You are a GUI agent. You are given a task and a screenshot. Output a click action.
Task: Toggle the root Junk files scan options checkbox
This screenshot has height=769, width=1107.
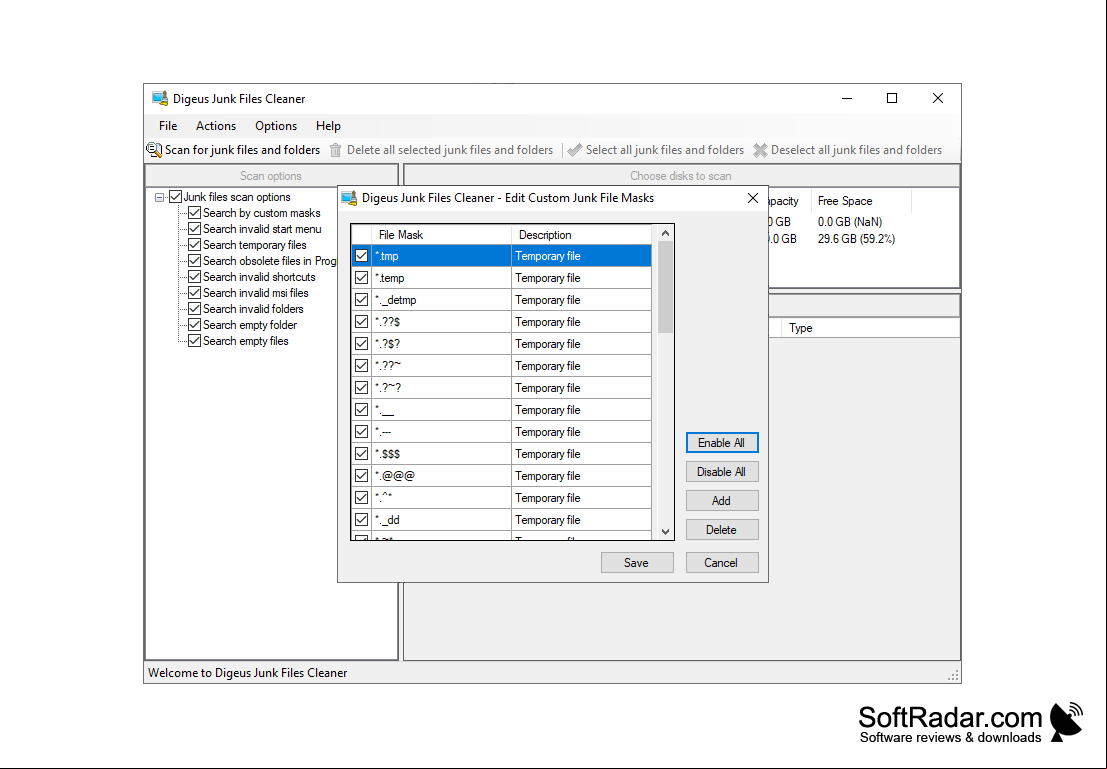tap(176, 197)
